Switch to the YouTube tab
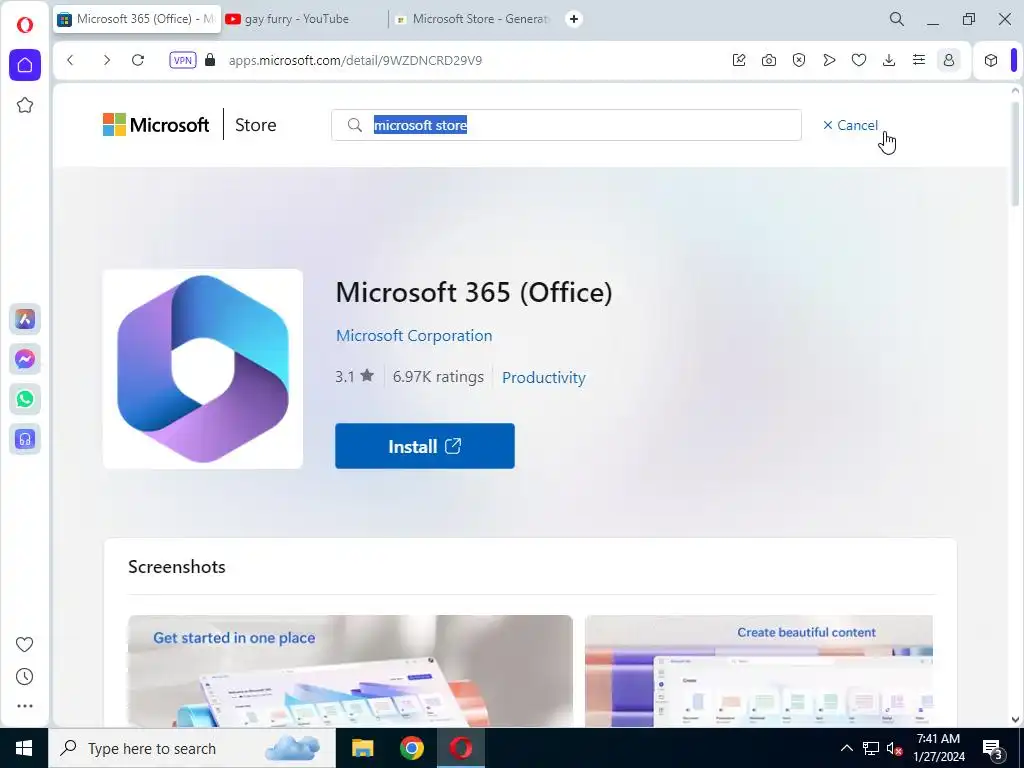This screenshot has height=768, width=1024. [304, 19]
